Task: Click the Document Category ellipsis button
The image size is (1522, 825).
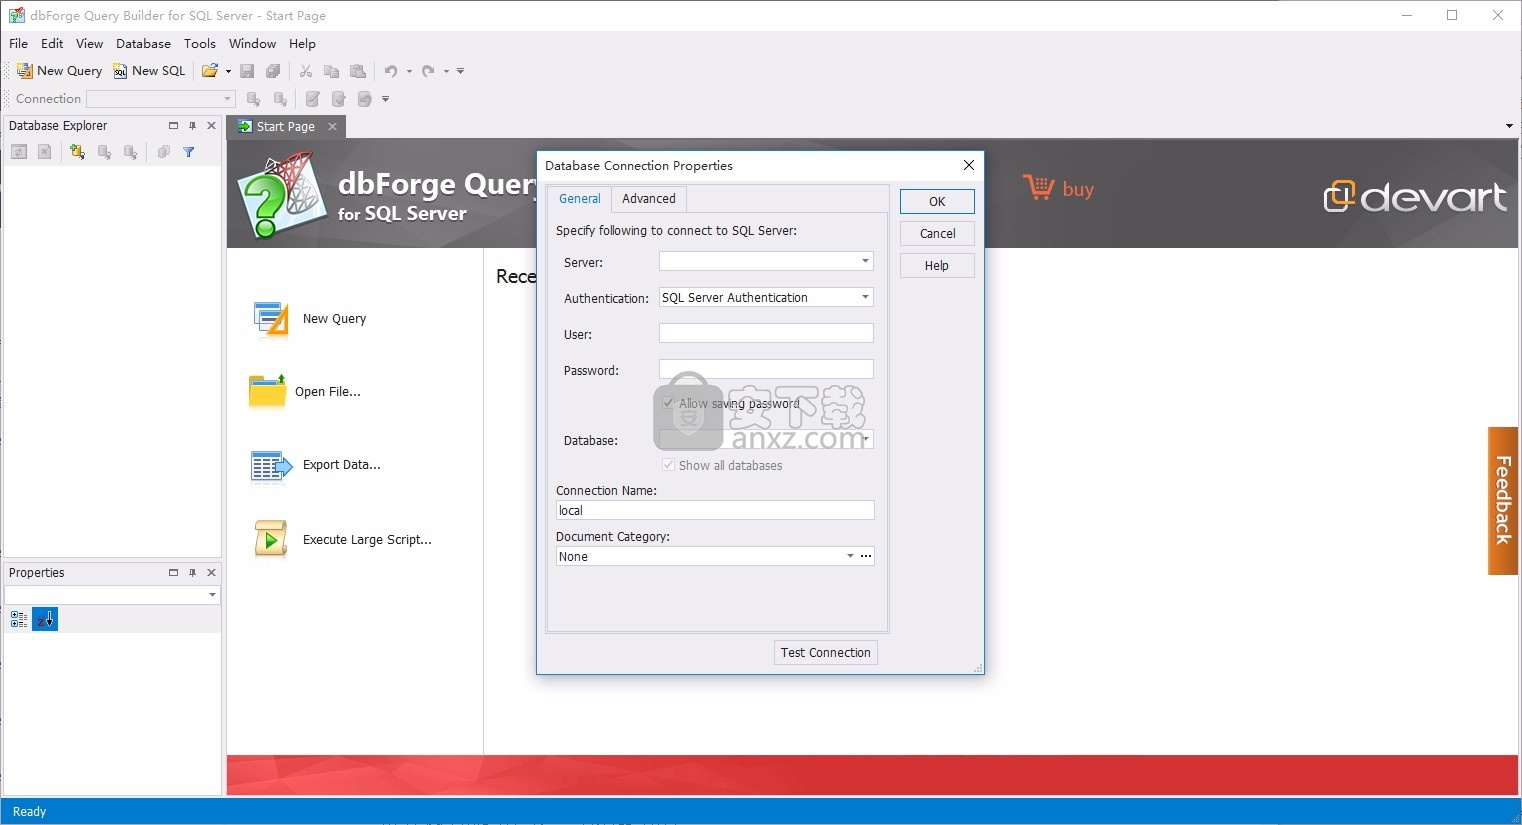Action: (x=866, y=556)
